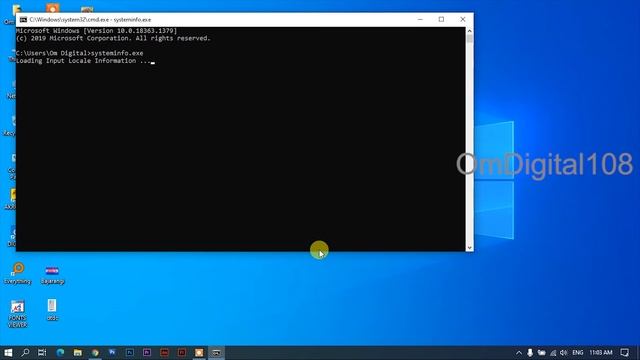Minimize the Command Prompt window
This screenshot has height=360, width=640.
(x=420, y=20)
